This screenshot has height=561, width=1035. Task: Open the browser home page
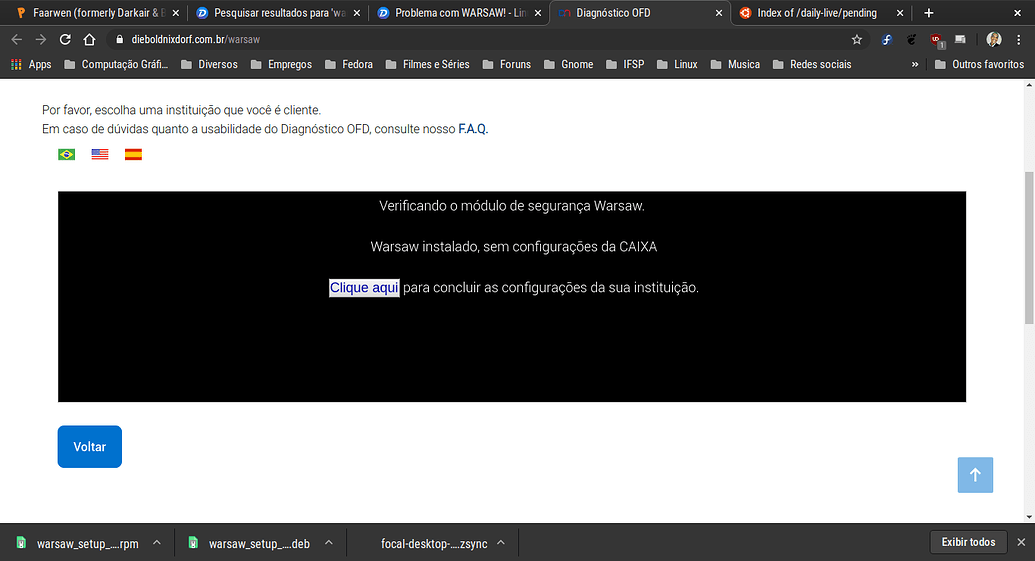point(89,40)
